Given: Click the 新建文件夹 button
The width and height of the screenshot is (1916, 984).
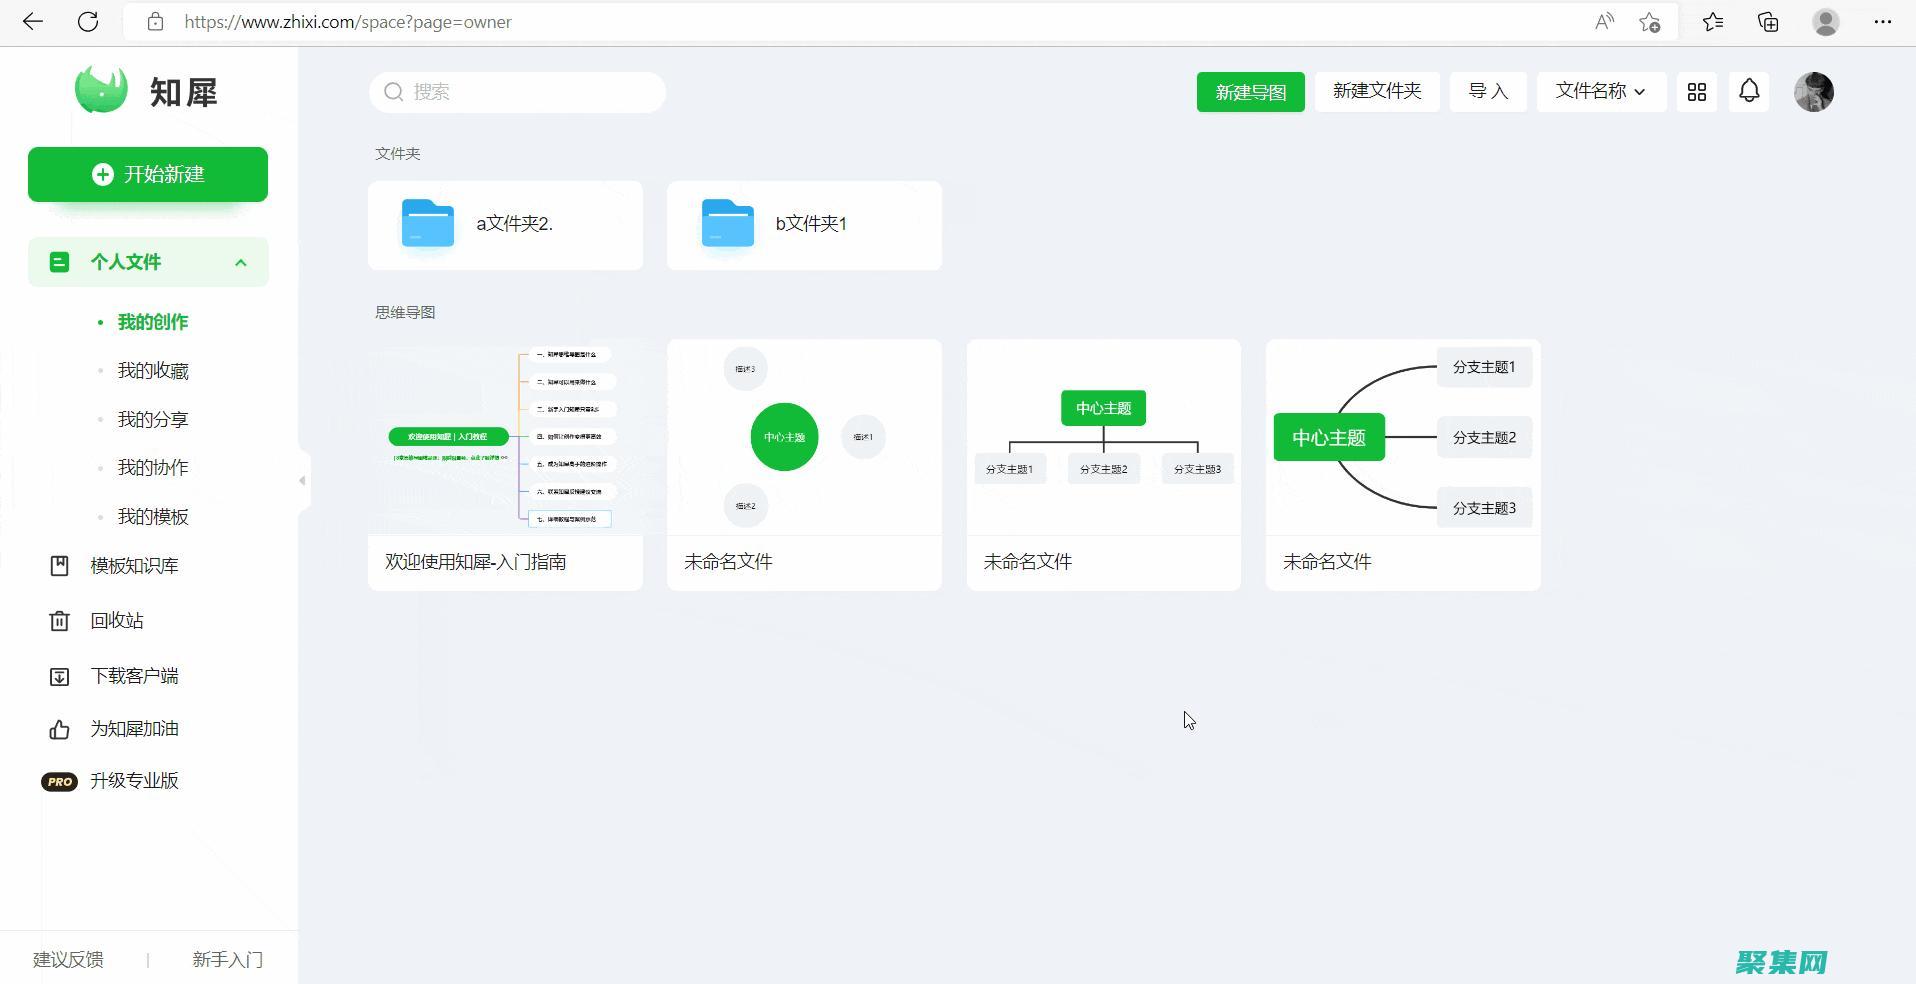Looking at the screenshot, I should (1376, 91).
